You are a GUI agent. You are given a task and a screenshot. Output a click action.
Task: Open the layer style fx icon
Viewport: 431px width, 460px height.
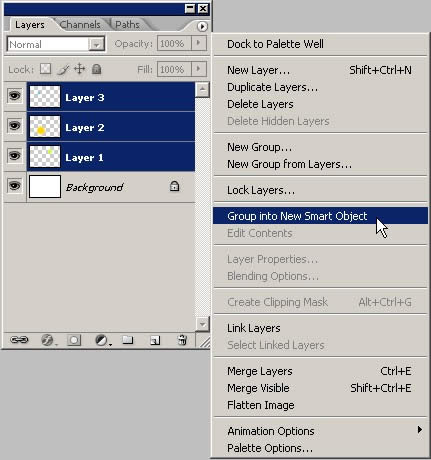pyautogui.click(x=47, y=340)
